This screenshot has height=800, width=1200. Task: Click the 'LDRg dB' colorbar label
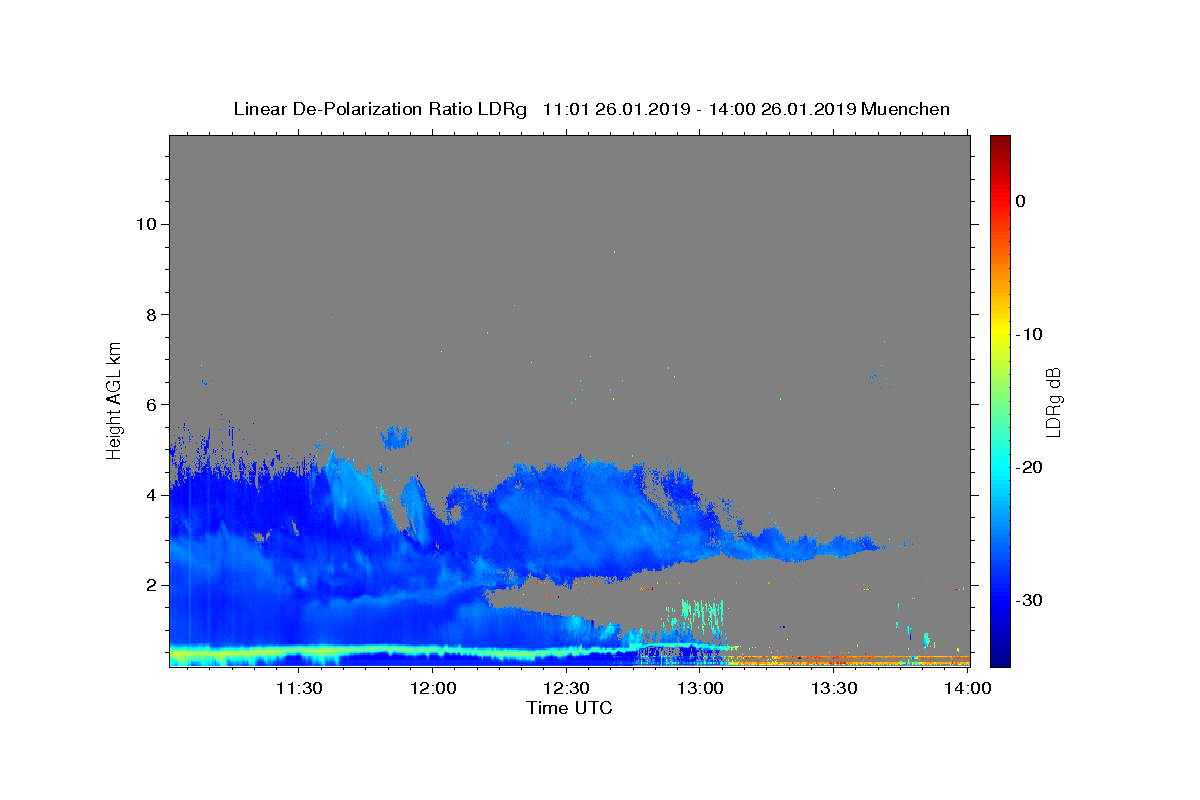tap(1053, 401)
